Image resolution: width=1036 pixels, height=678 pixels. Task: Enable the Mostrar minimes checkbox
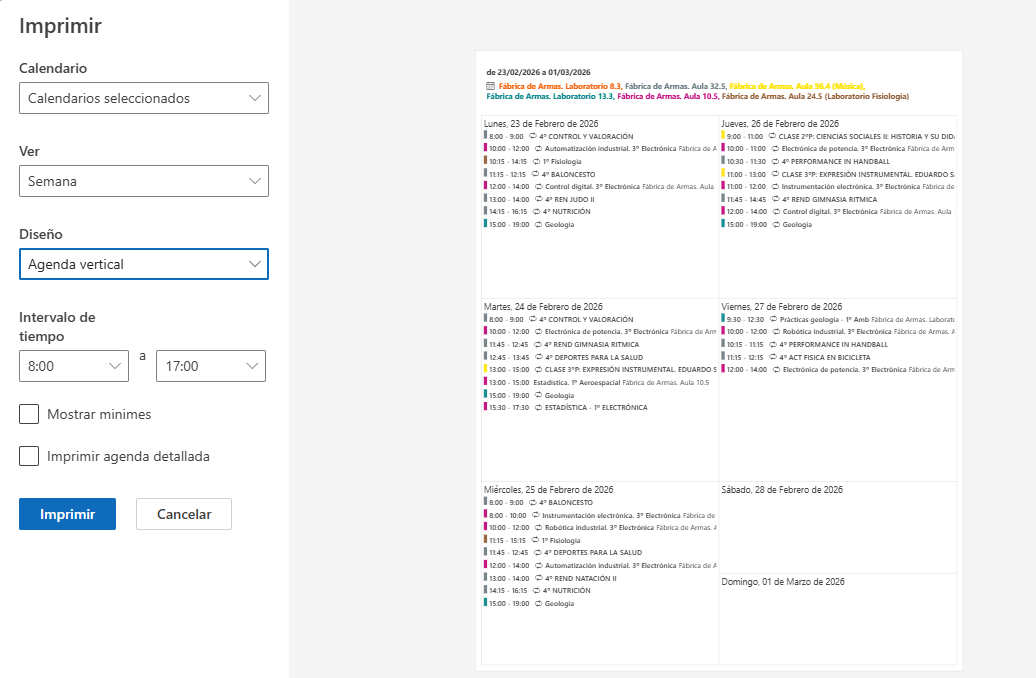[29, 414]
